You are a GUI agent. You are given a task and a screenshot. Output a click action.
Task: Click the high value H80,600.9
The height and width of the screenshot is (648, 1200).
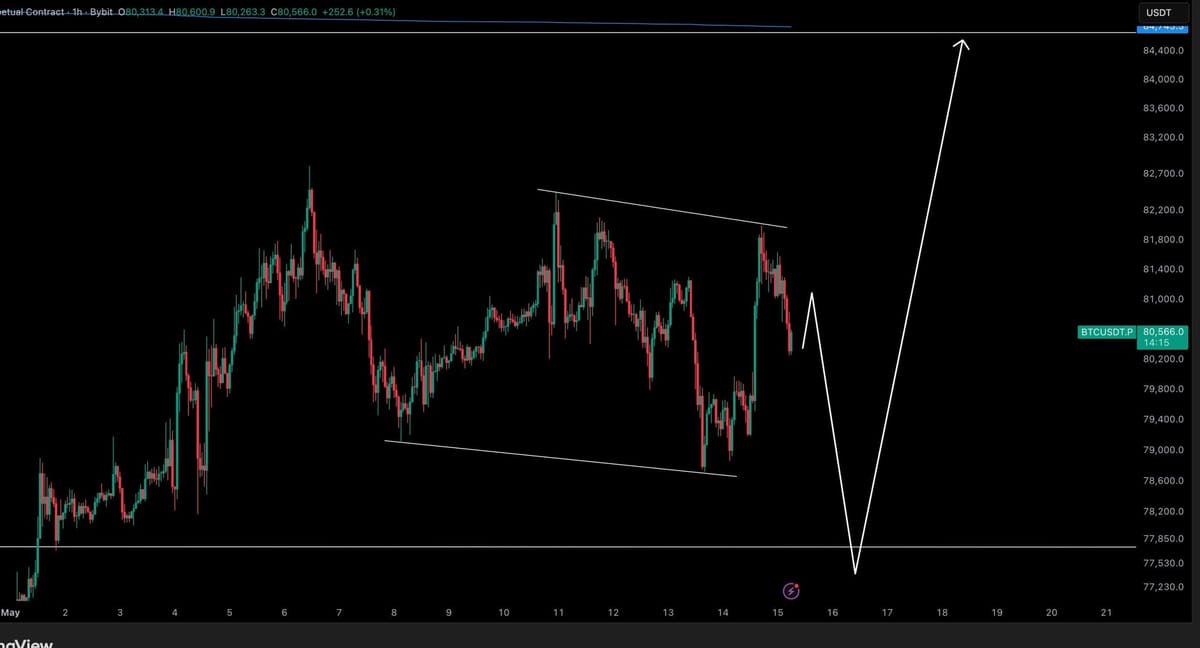(x=193, y=12)
